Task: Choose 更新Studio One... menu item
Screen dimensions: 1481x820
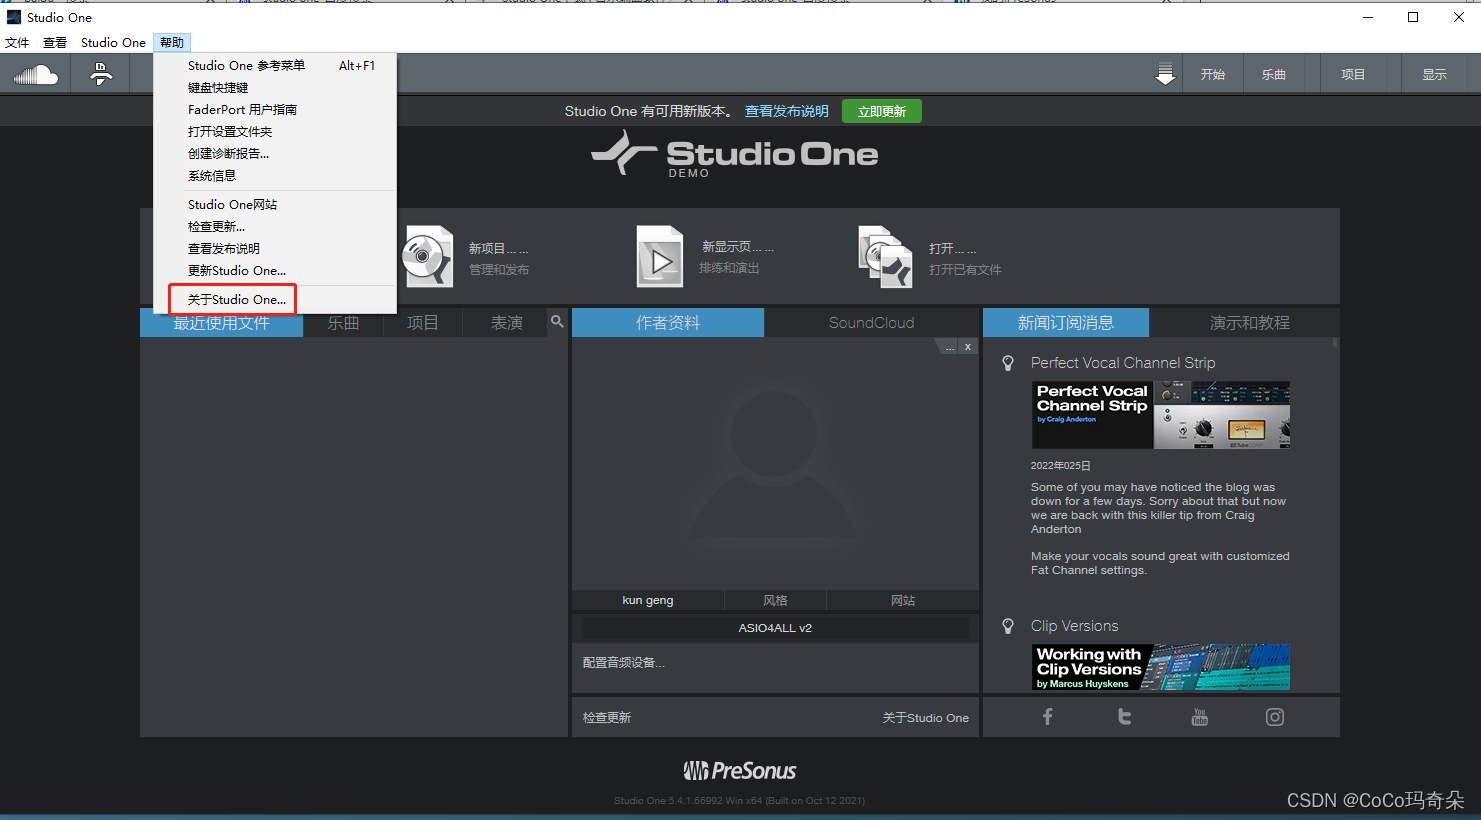Action: pos(275,270)
